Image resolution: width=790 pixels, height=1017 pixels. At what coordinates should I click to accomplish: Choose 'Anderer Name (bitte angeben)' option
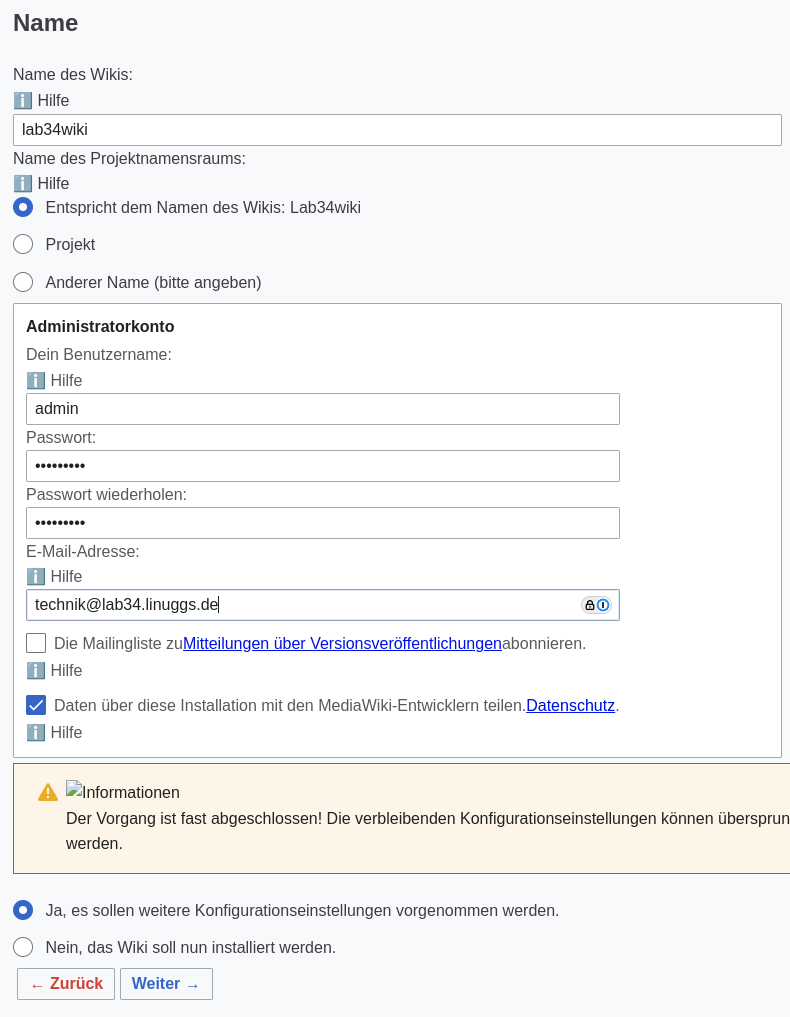[23, 282]
